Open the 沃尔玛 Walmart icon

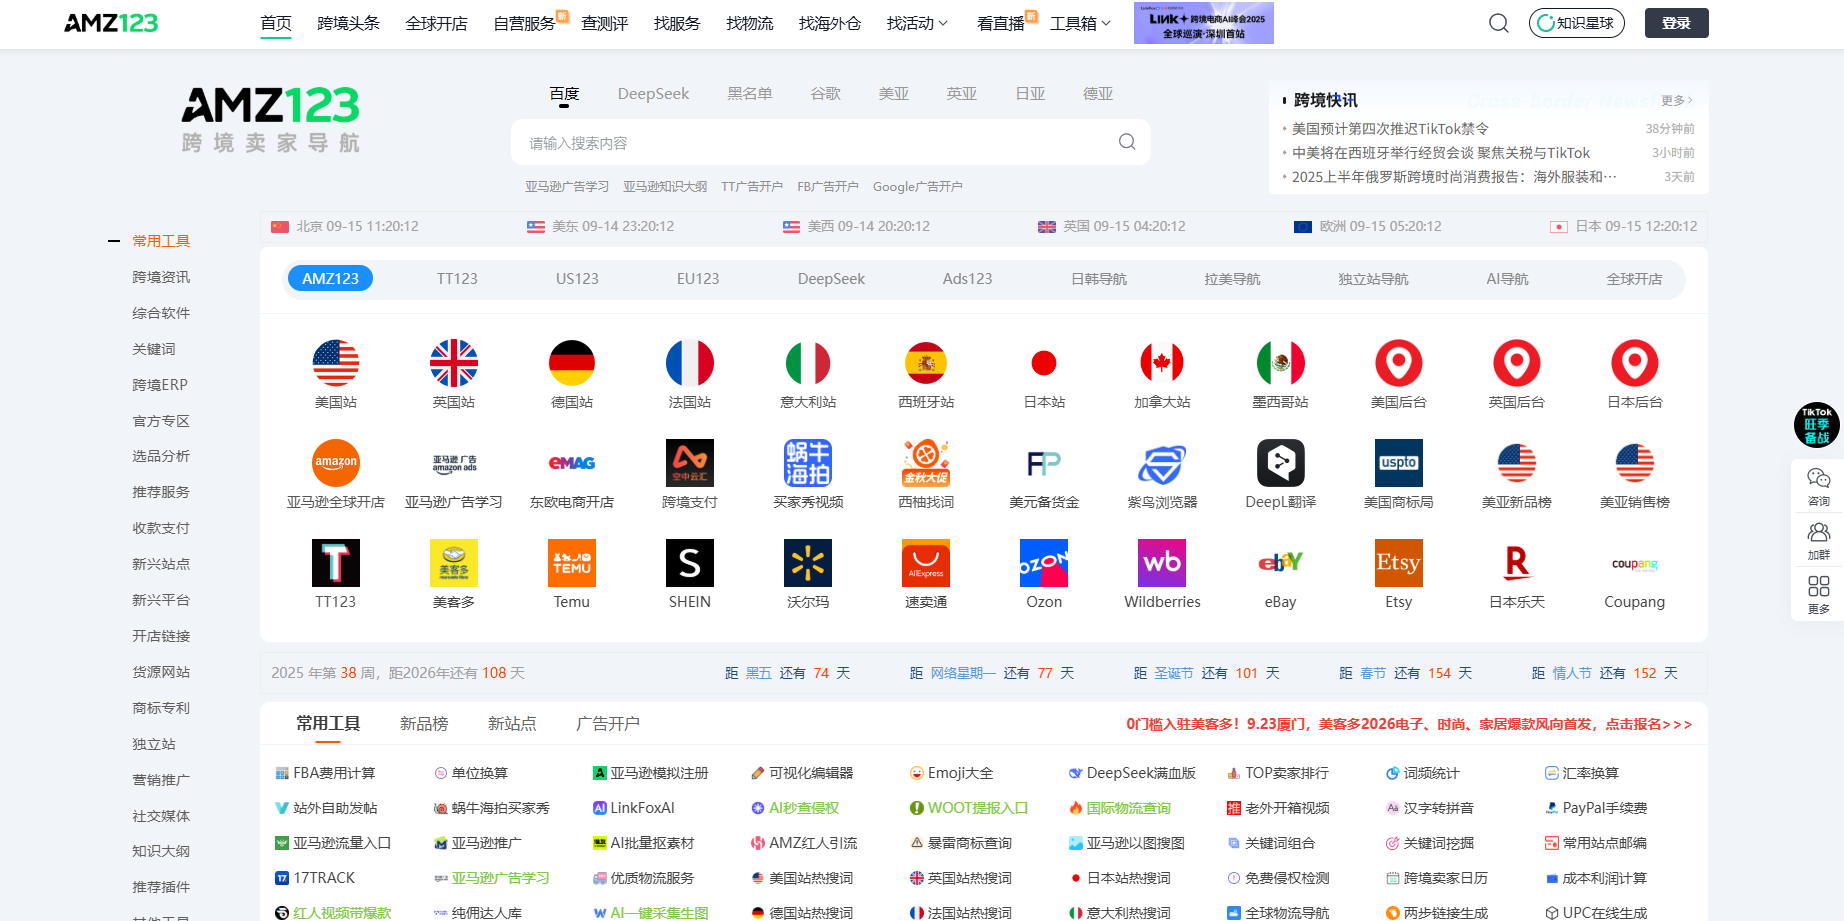coord(808,563)
